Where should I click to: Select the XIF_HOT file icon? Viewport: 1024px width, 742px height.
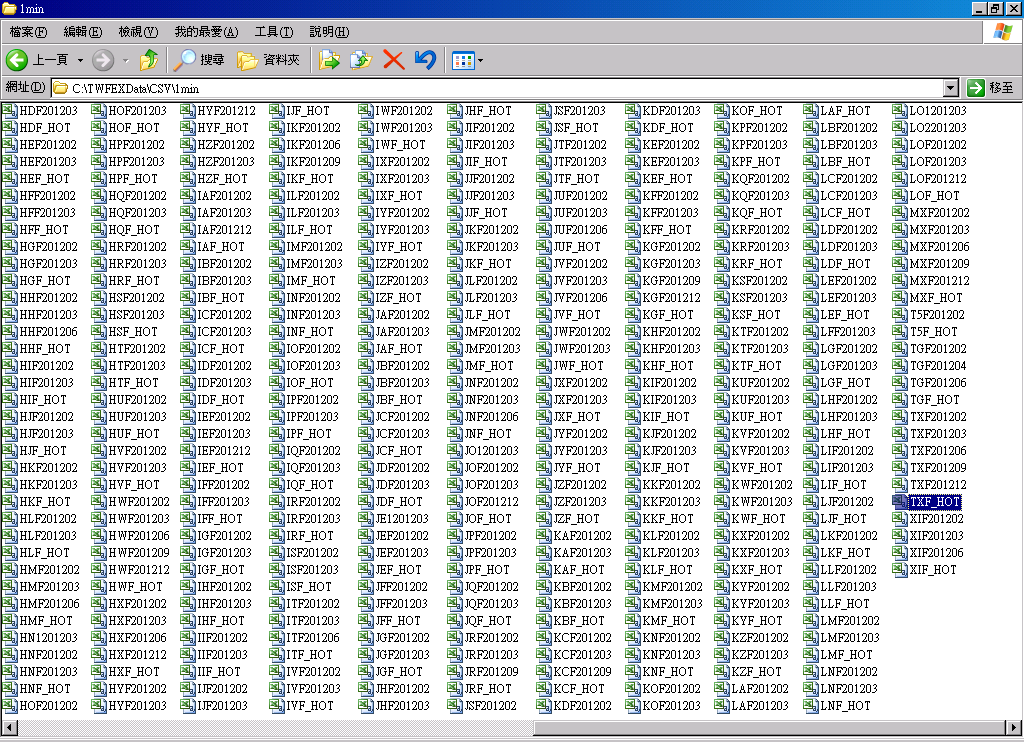(900, 570)
